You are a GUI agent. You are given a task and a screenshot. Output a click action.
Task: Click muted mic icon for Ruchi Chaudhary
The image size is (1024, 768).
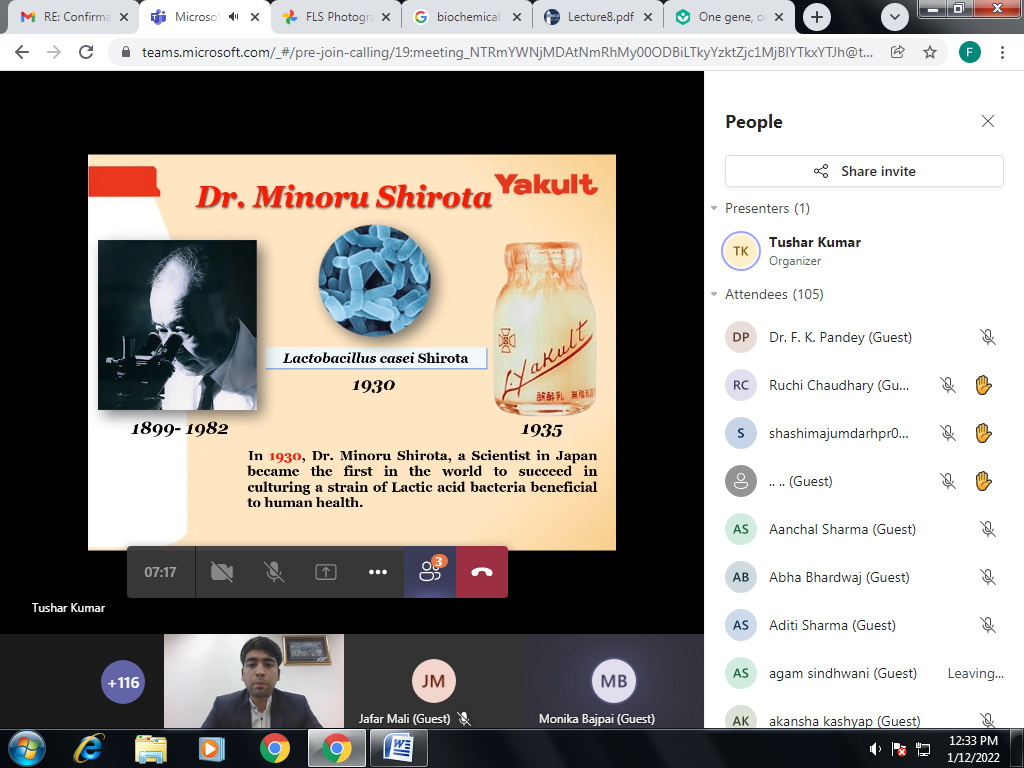[948, 385]
